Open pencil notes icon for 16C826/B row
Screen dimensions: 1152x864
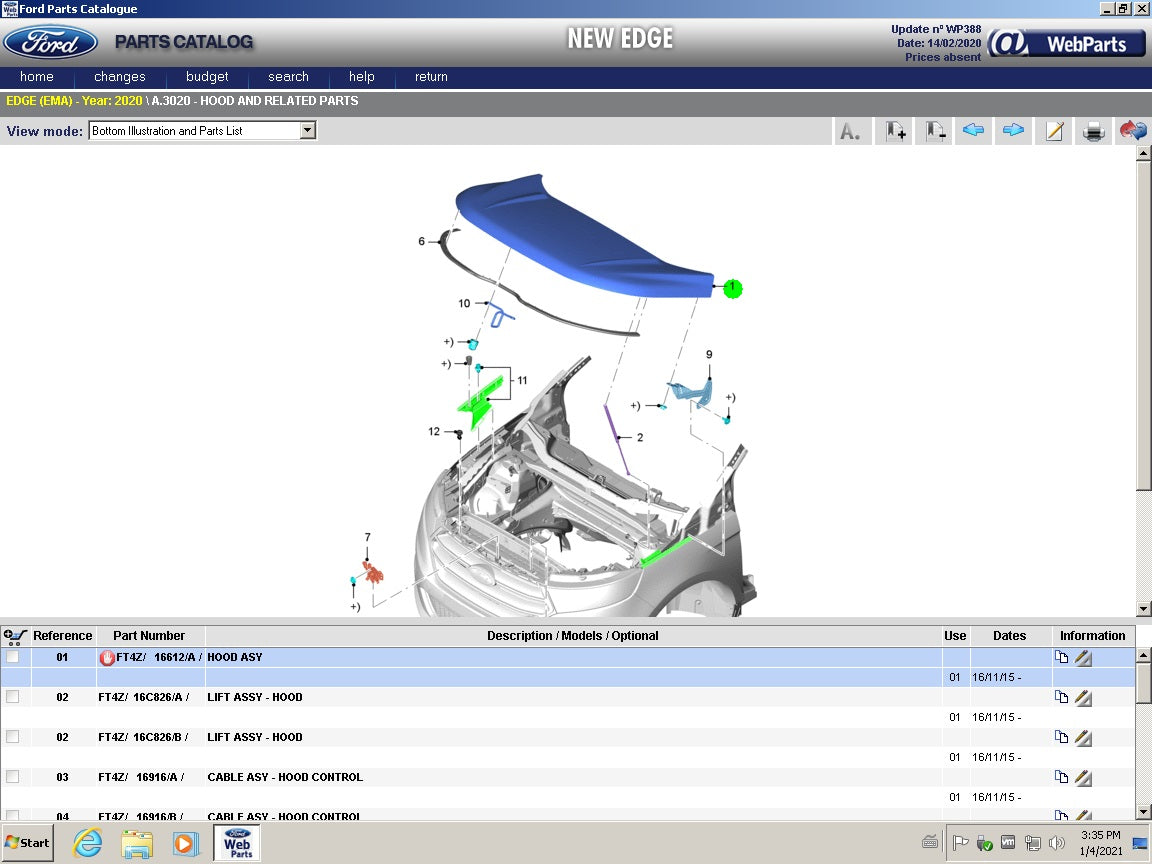point(1083,737)
